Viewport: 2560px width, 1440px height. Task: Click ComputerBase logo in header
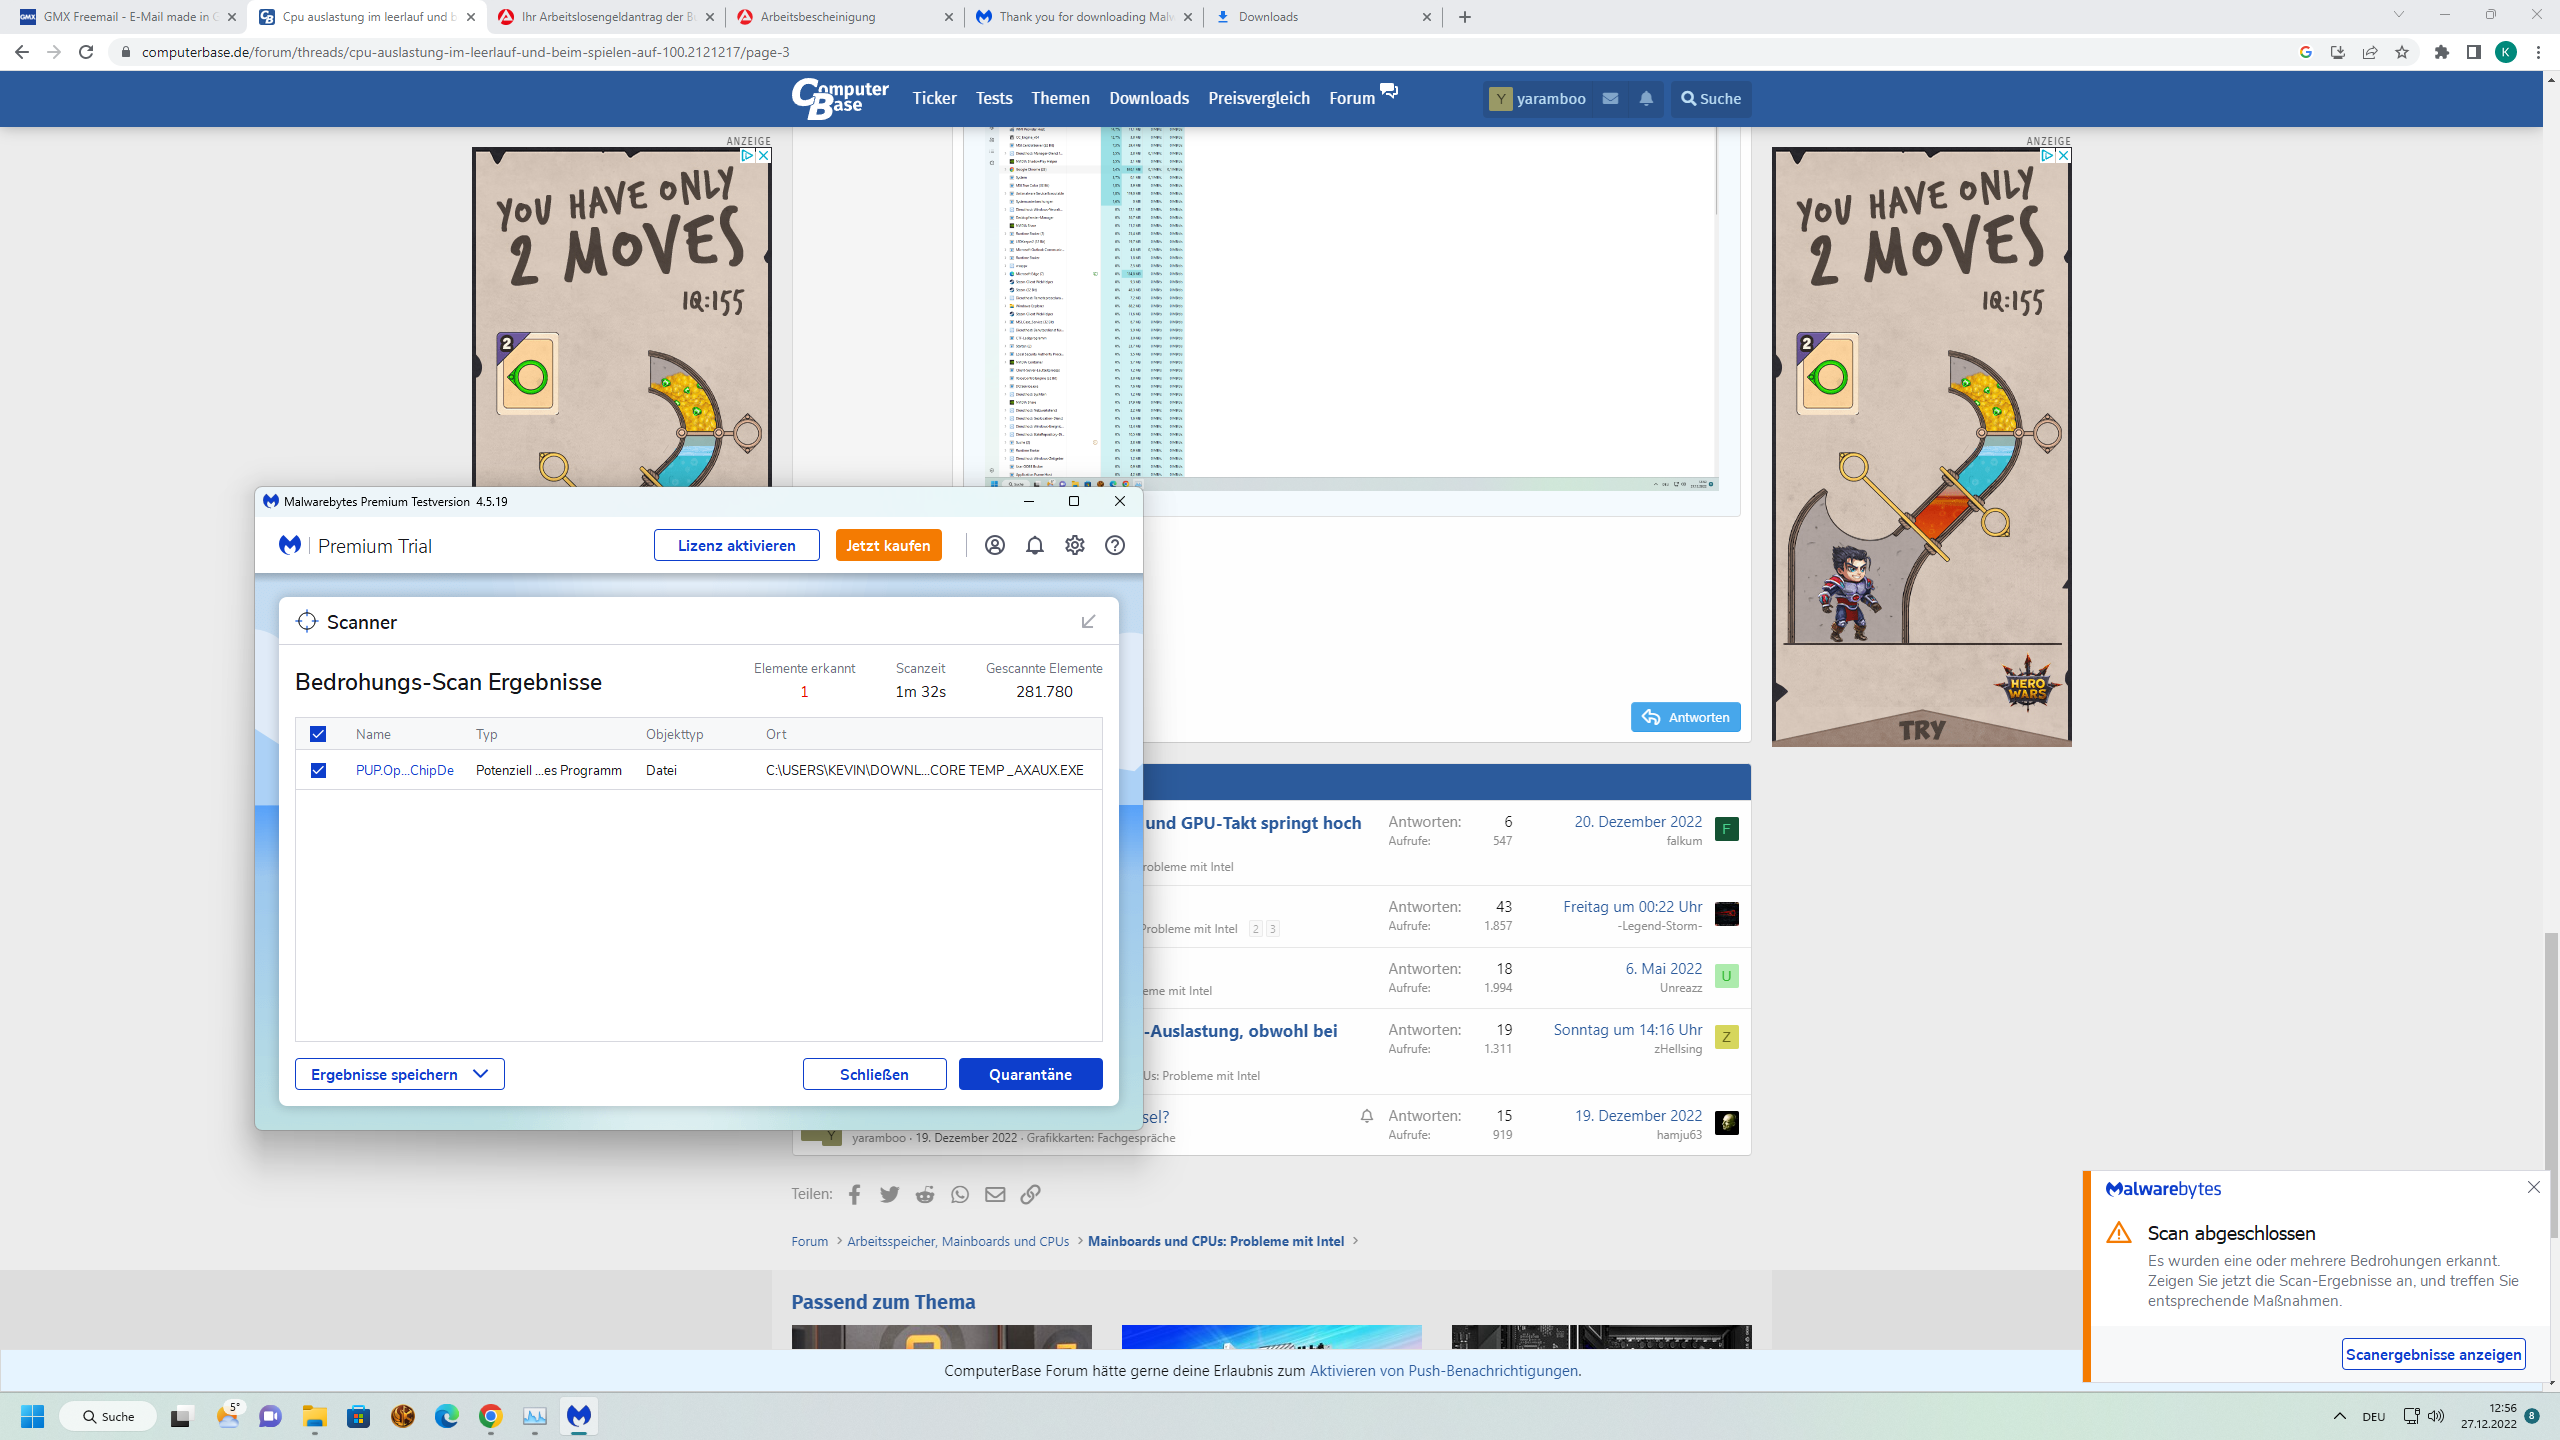tap(840, 98)
